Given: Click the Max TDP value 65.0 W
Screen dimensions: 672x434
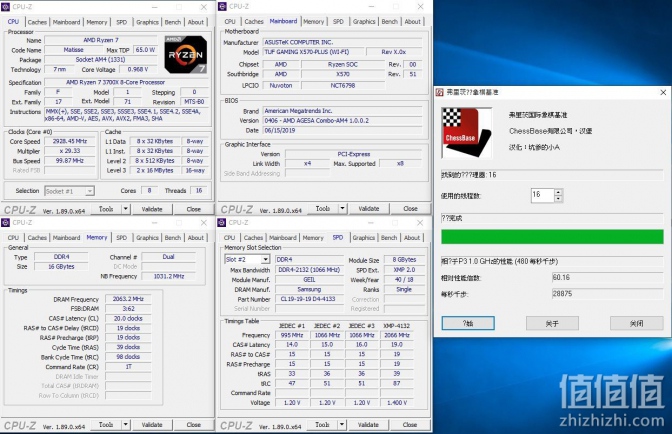Looking at the screenshot, I should pyautogui.click(x=145, y=50).
